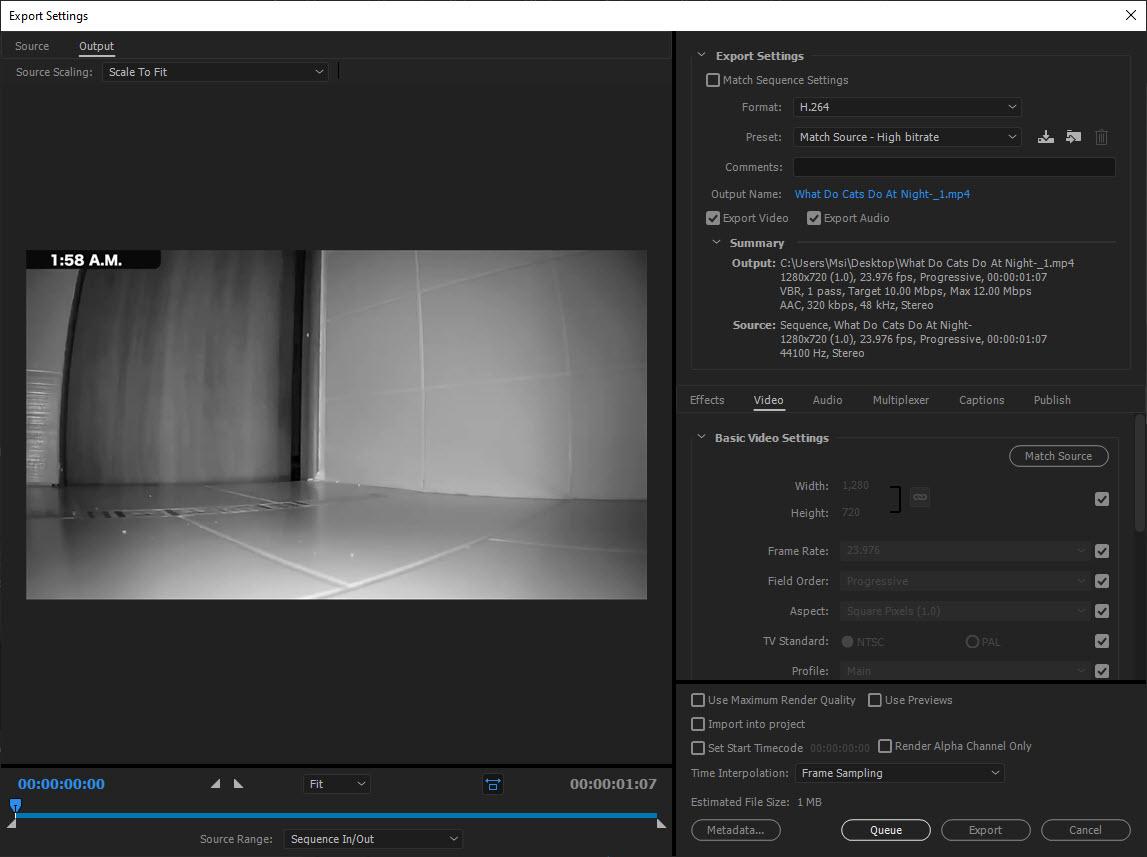Close the Export Settings dialog

(1130, 15)
